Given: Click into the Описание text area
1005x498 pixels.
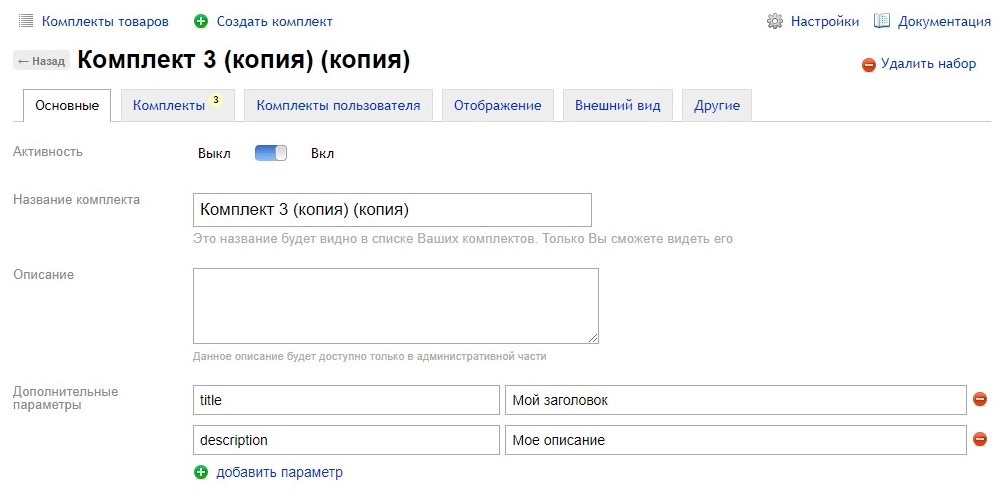Looking at the screenshot, I should click(x=395, y=306).
